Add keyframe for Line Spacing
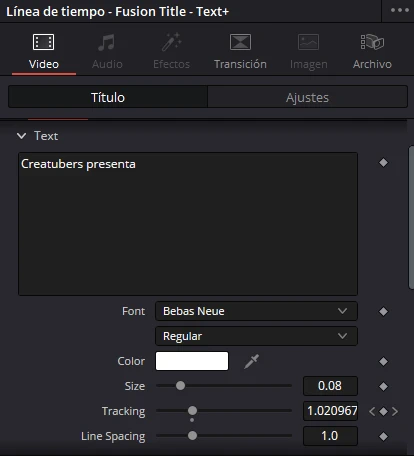 [x=383, y=436]
